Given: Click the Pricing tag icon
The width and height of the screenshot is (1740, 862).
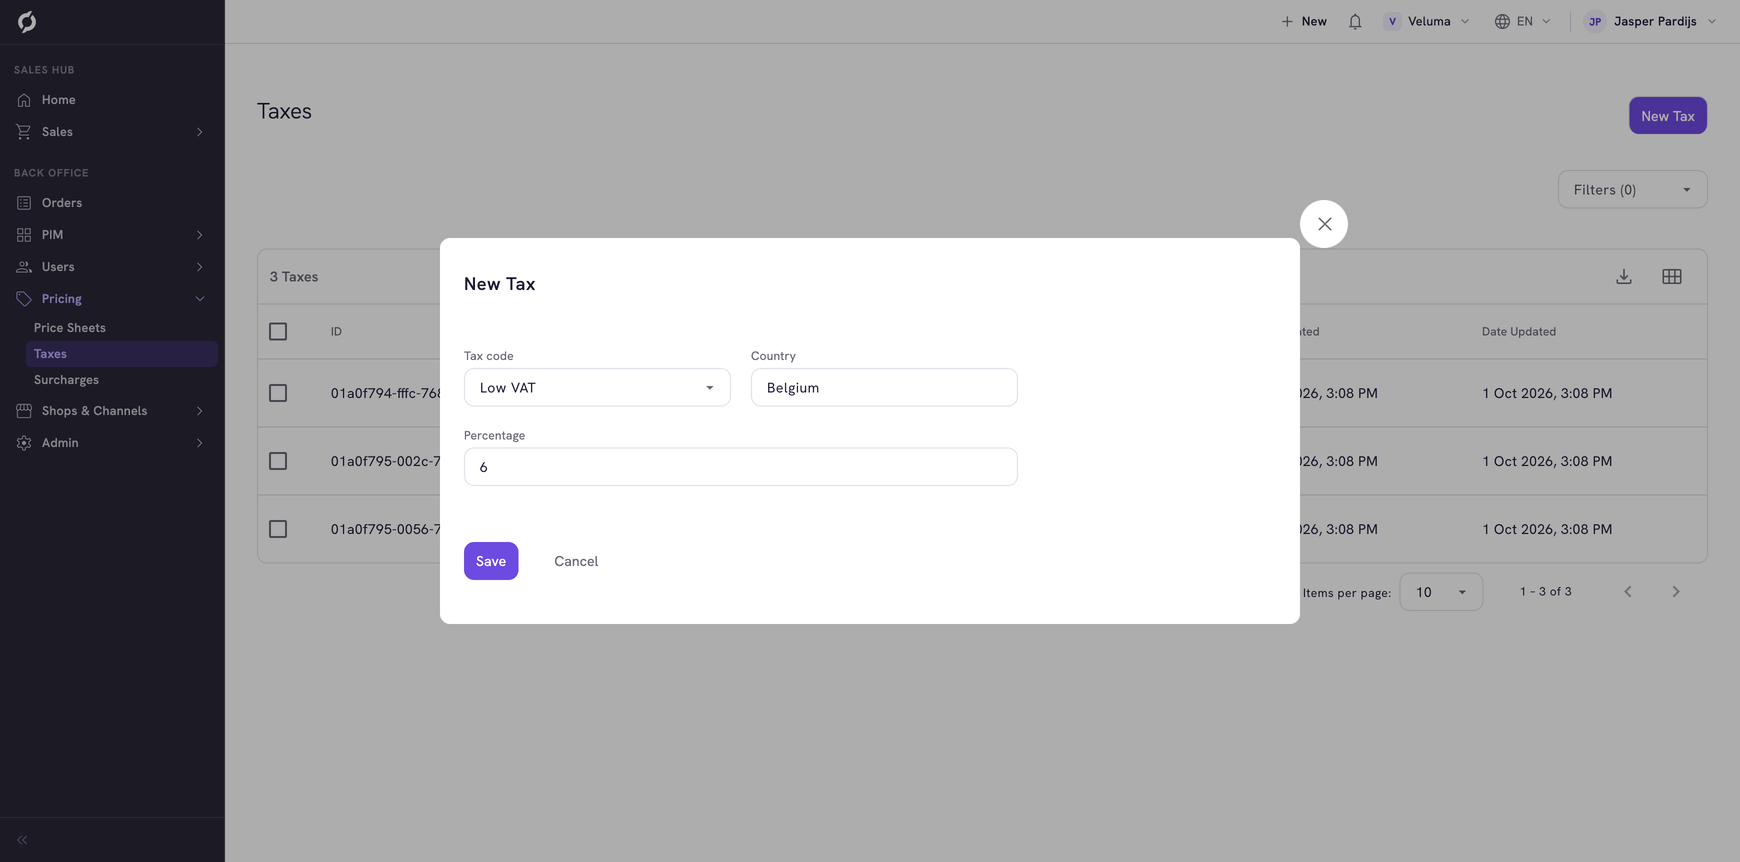Looking at the screenshot, I should [24, 299].
